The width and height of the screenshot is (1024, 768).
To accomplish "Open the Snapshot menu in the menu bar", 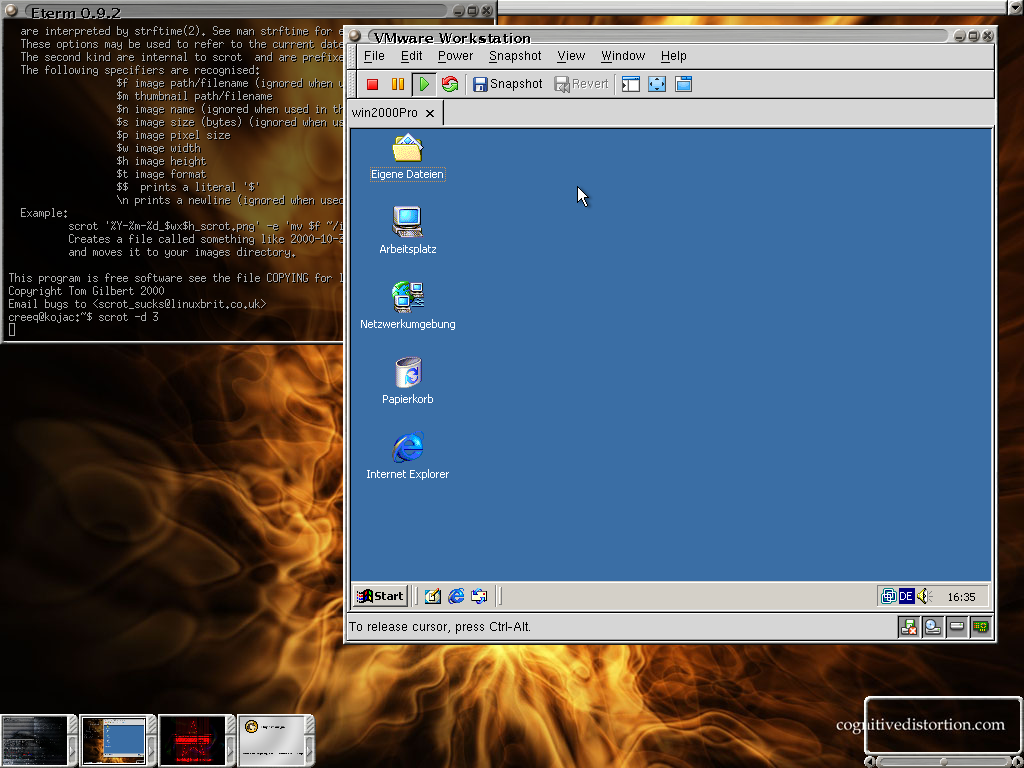I will [515, 56].
